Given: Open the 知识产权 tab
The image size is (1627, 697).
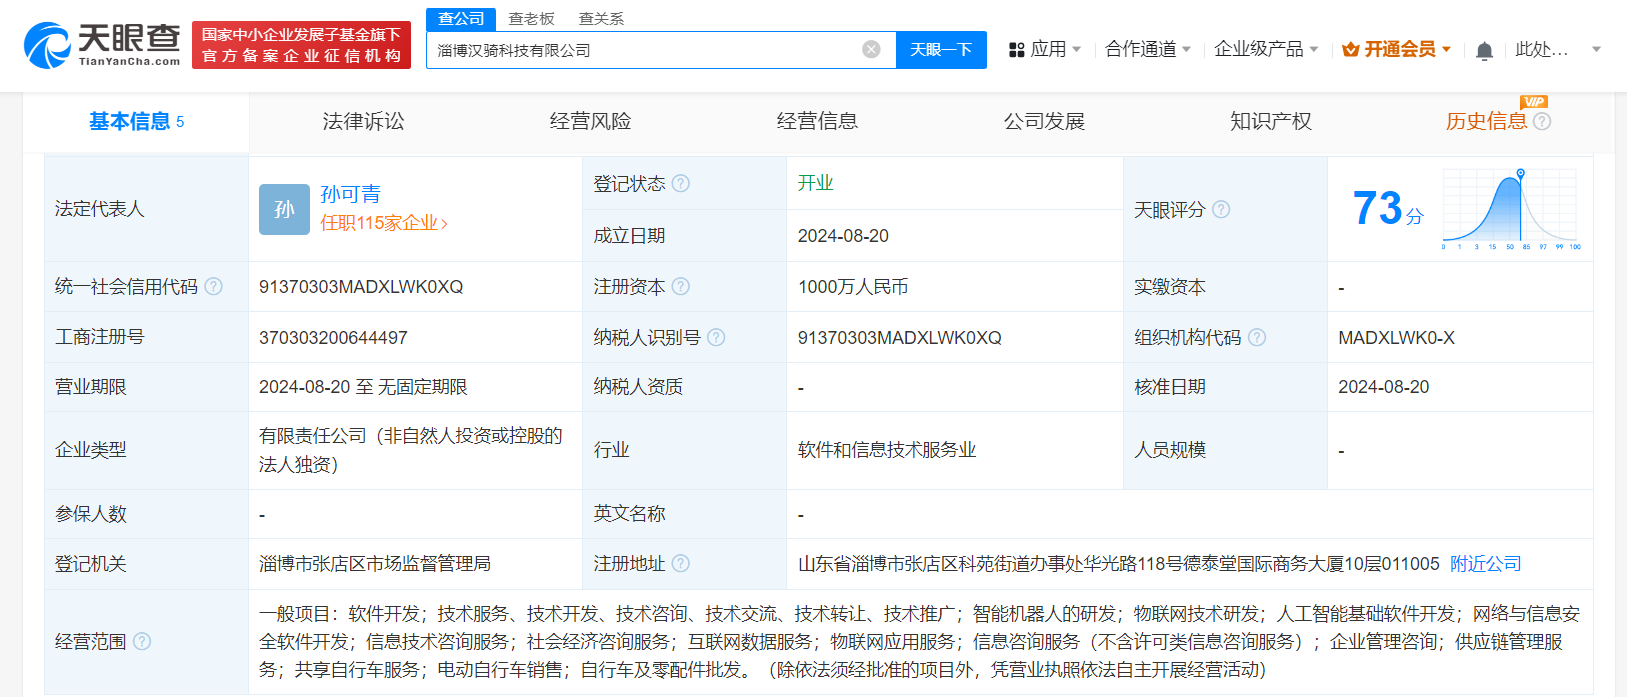Looking at the screenshot, I should 1270,122.
